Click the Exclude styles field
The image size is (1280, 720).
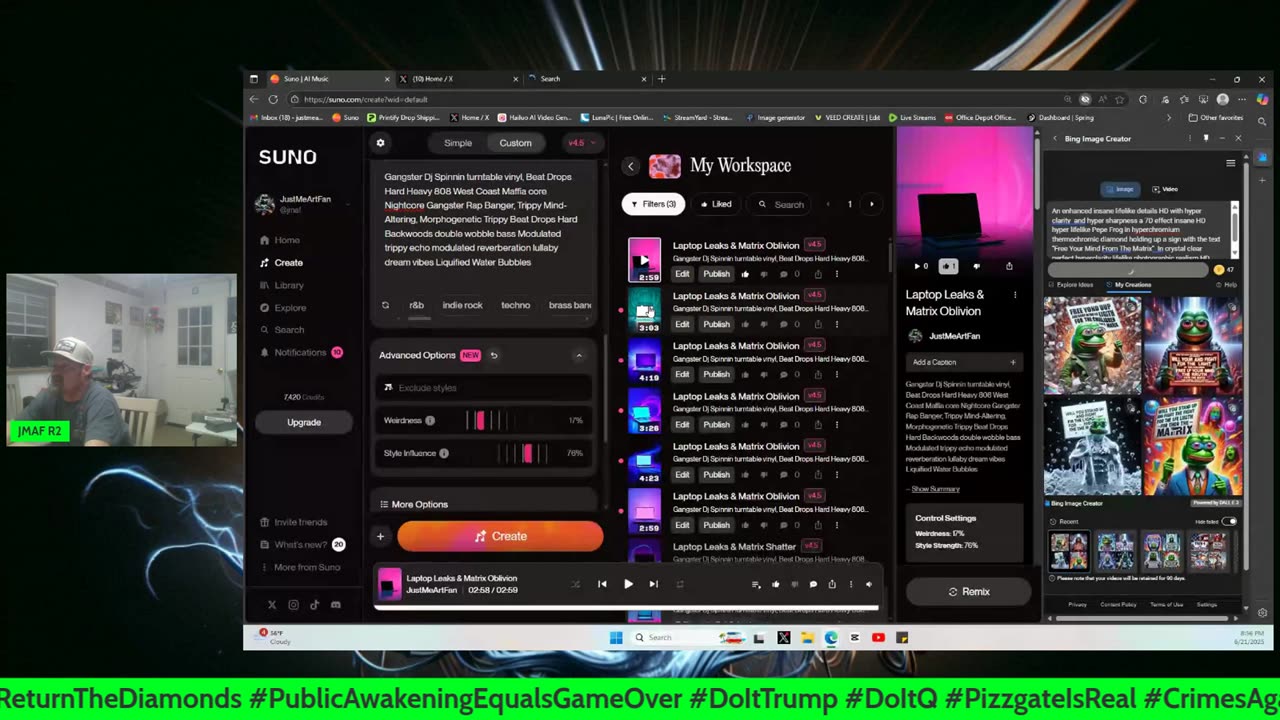coord(485,388)
